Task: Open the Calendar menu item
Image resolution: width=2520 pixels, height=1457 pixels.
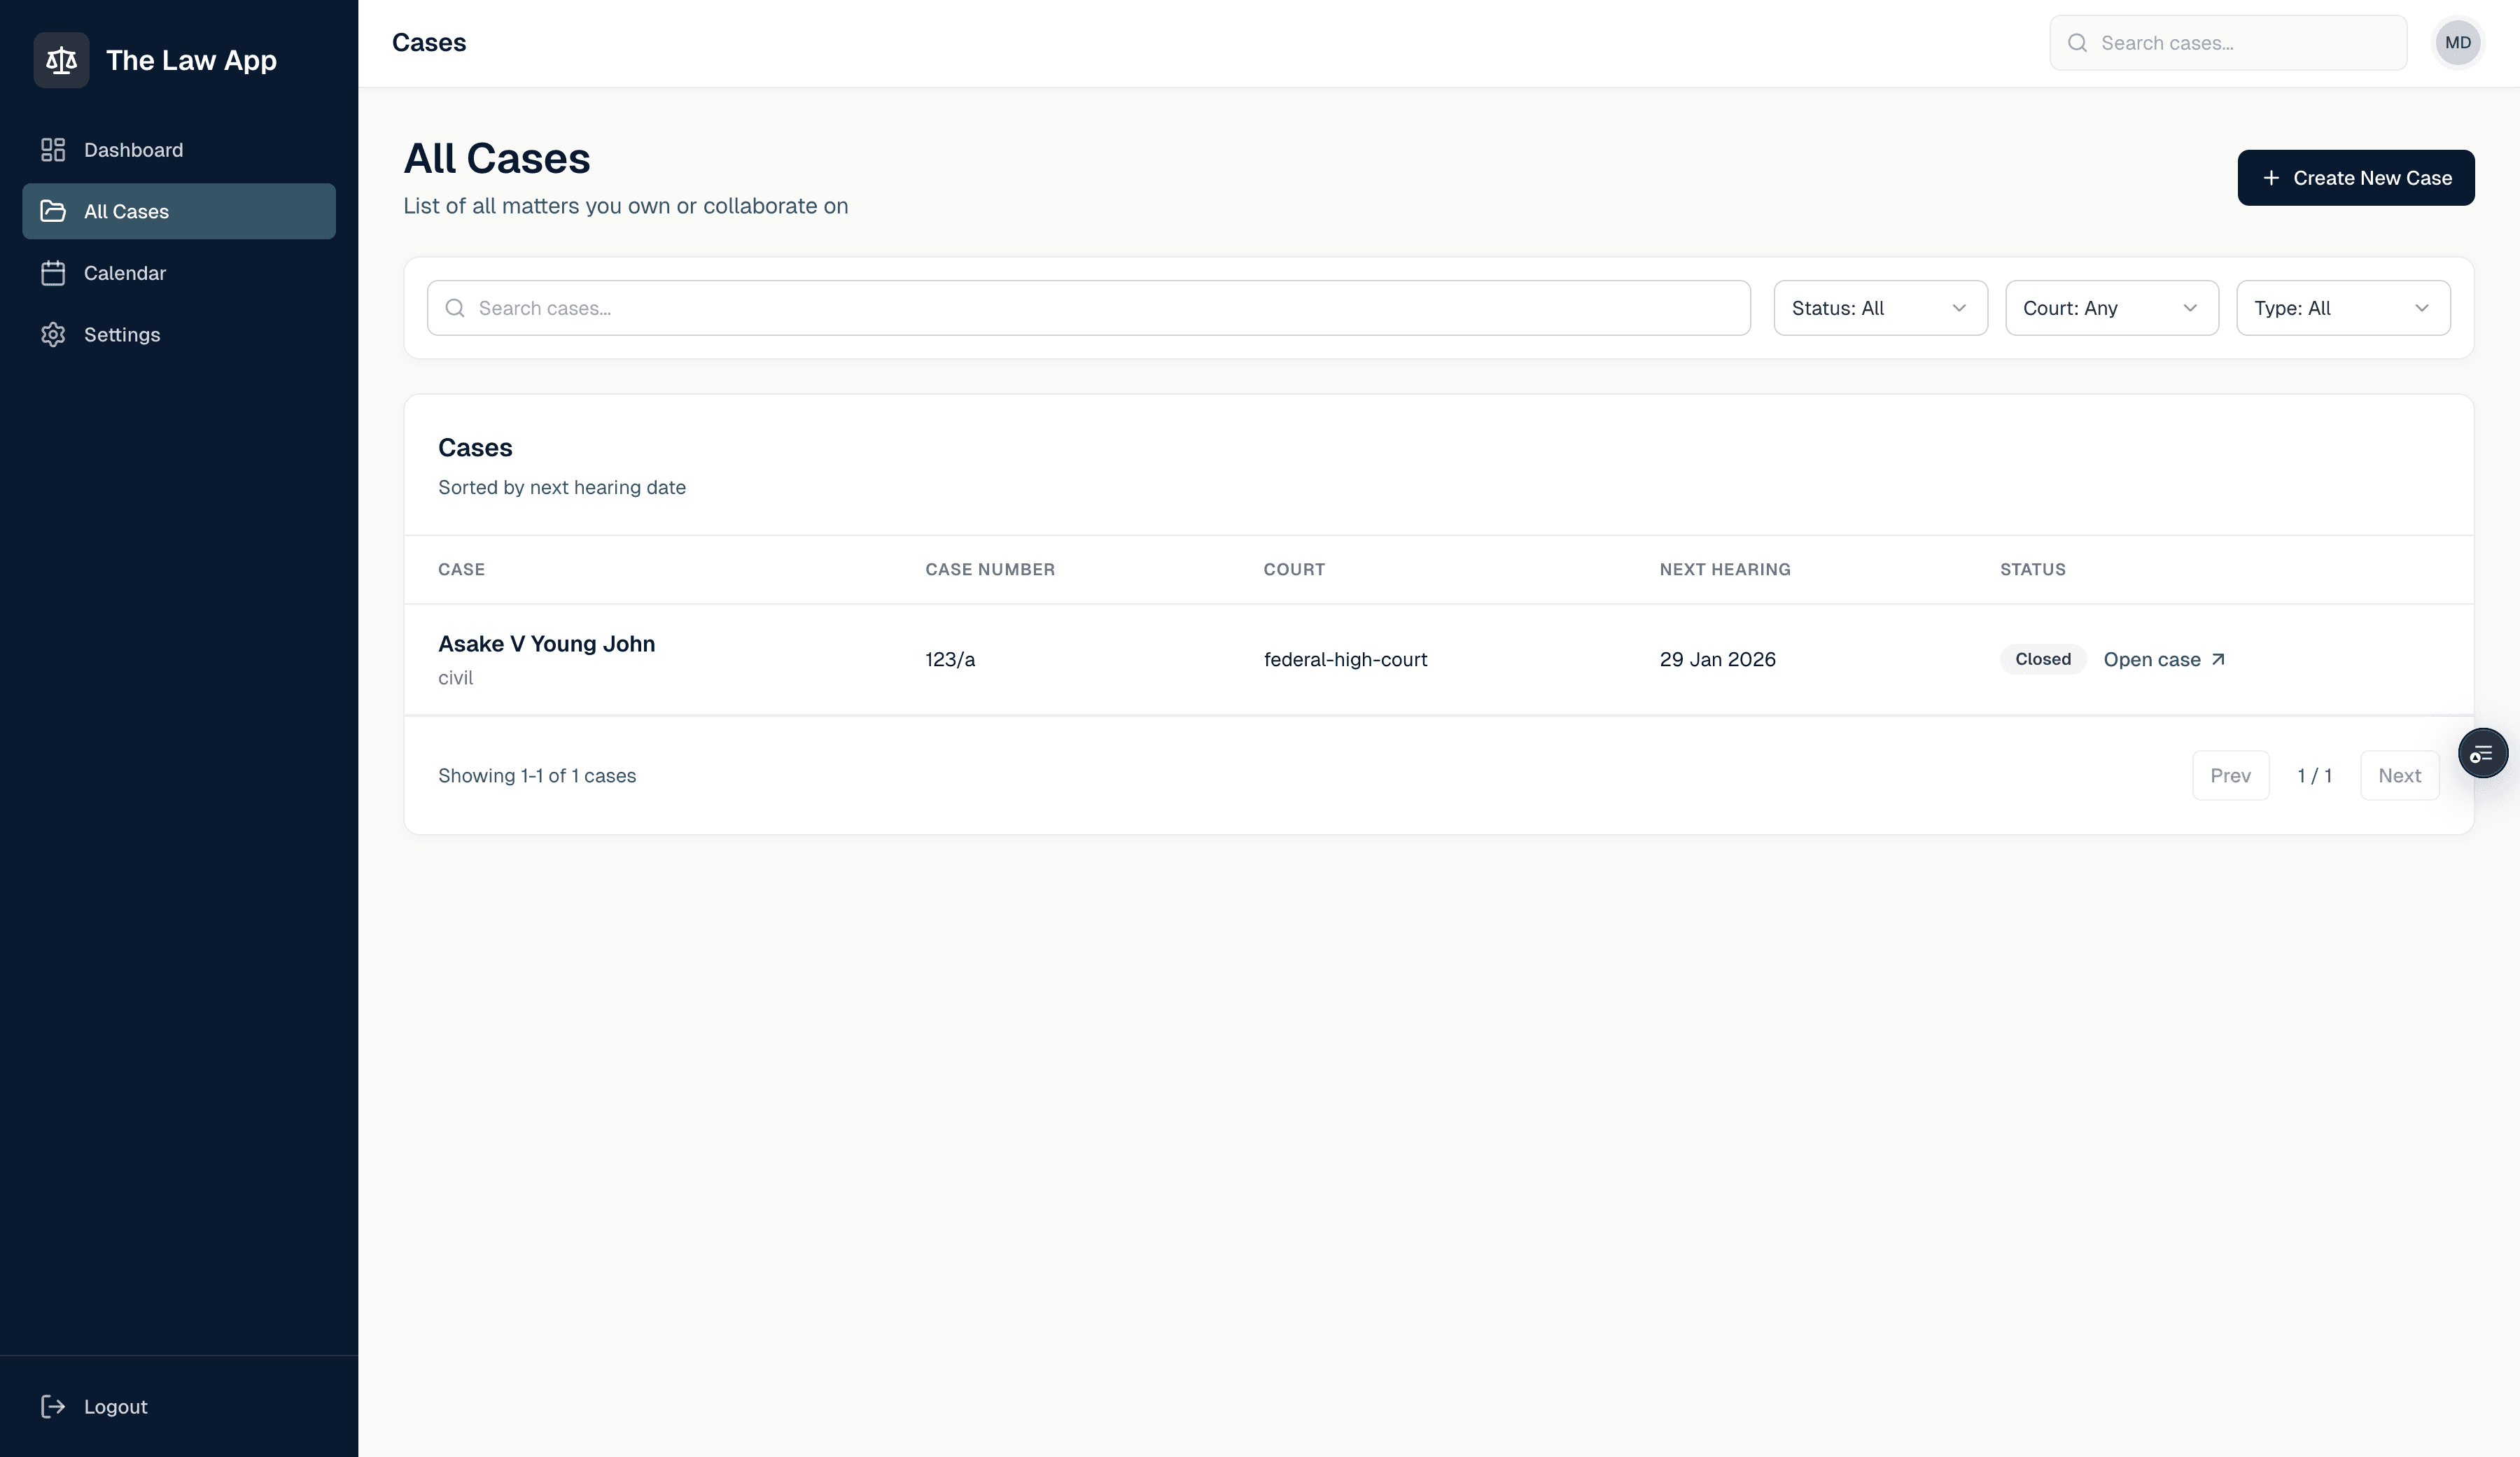Action: pyautogui.click(x=125, y=273)
